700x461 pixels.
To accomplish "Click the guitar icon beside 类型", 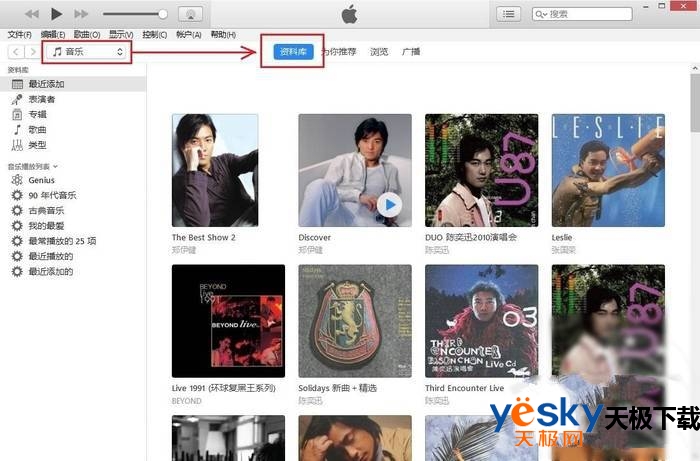I will [x=17, y=145].
